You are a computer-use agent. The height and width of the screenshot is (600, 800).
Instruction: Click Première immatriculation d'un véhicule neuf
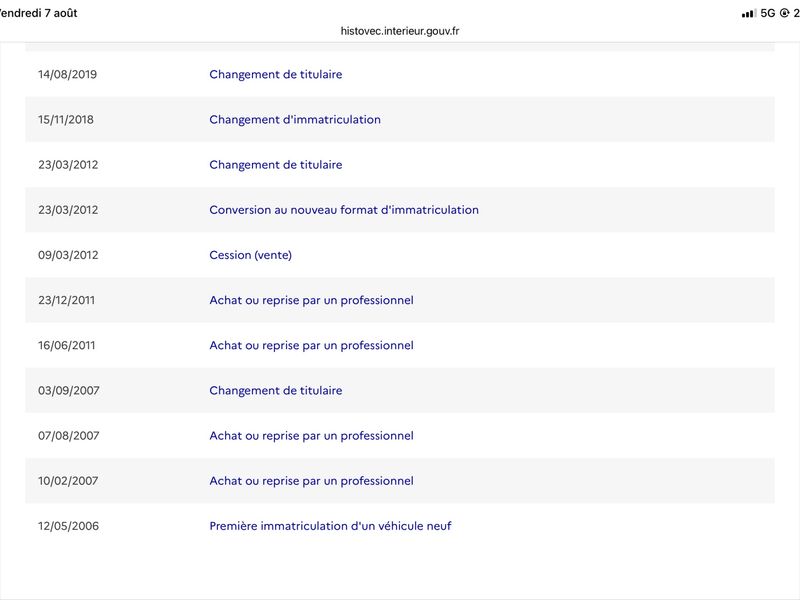330,526
